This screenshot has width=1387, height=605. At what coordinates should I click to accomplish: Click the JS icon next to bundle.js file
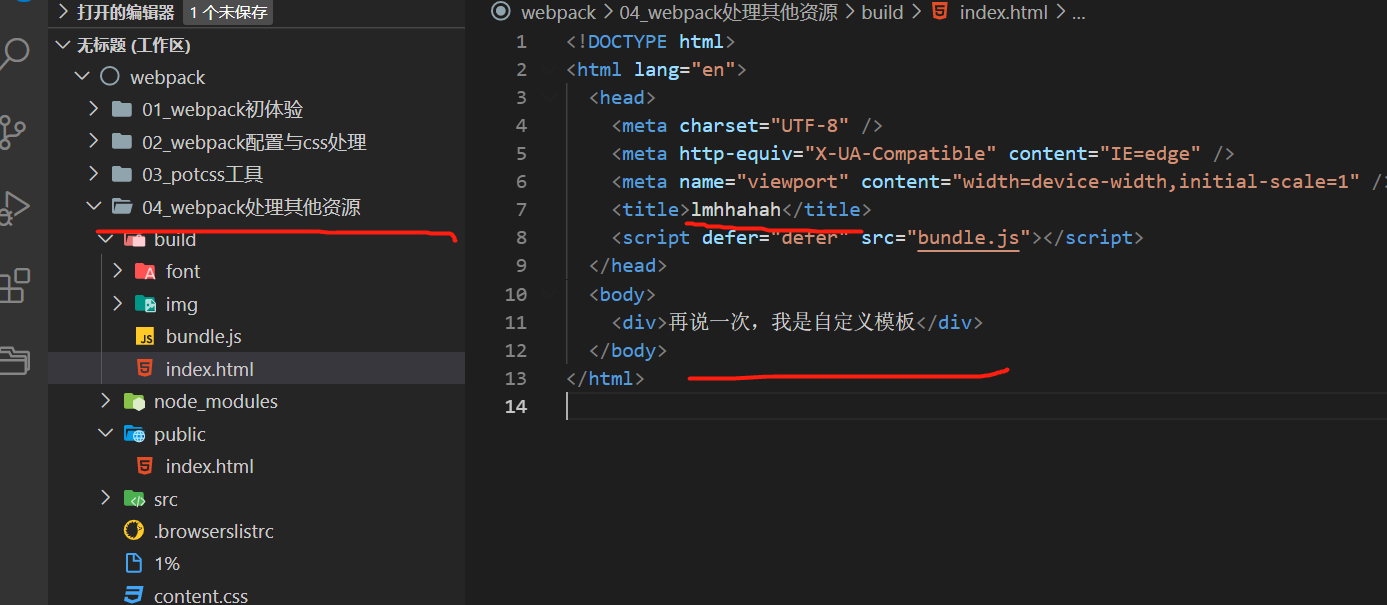[146, 336]
